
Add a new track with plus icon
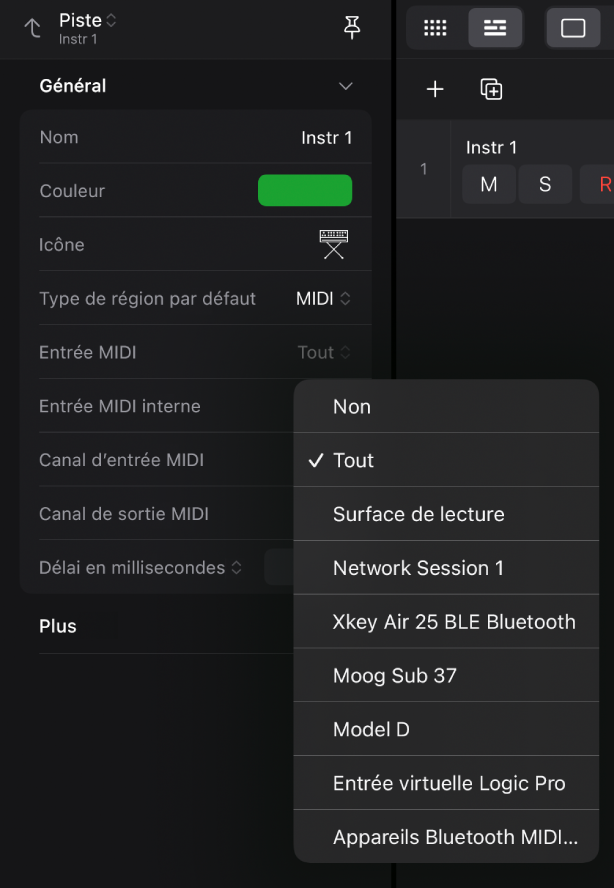[x=435, y=90]
